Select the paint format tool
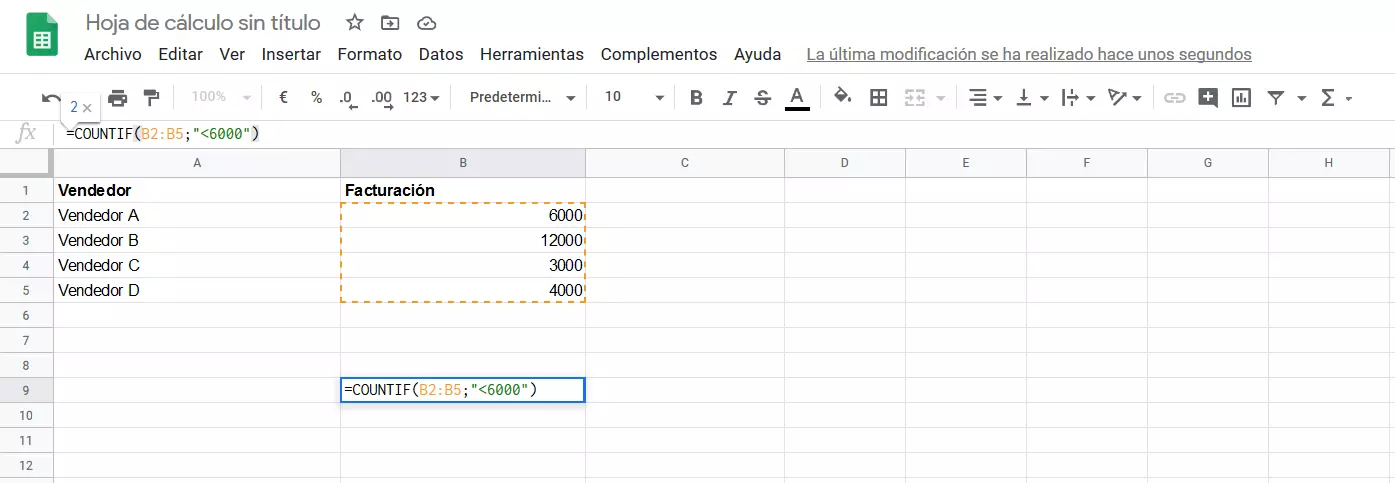 [x=151, y=97]
